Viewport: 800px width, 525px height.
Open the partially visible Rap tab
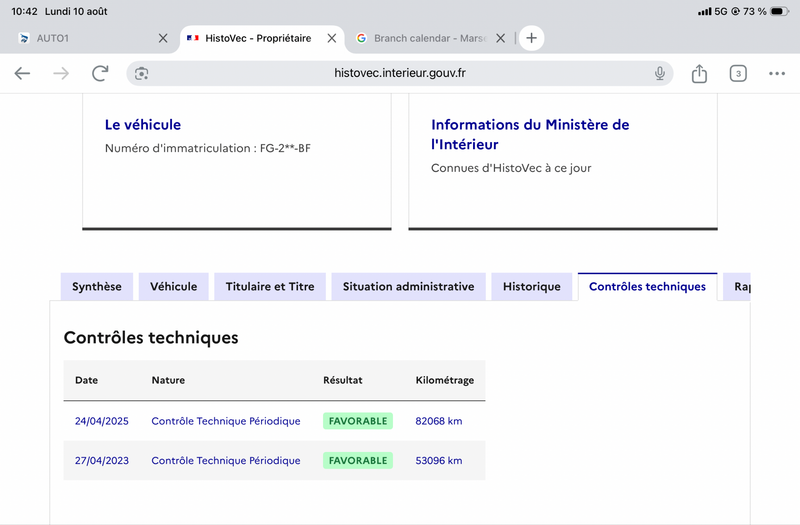[x=737, y=287]
